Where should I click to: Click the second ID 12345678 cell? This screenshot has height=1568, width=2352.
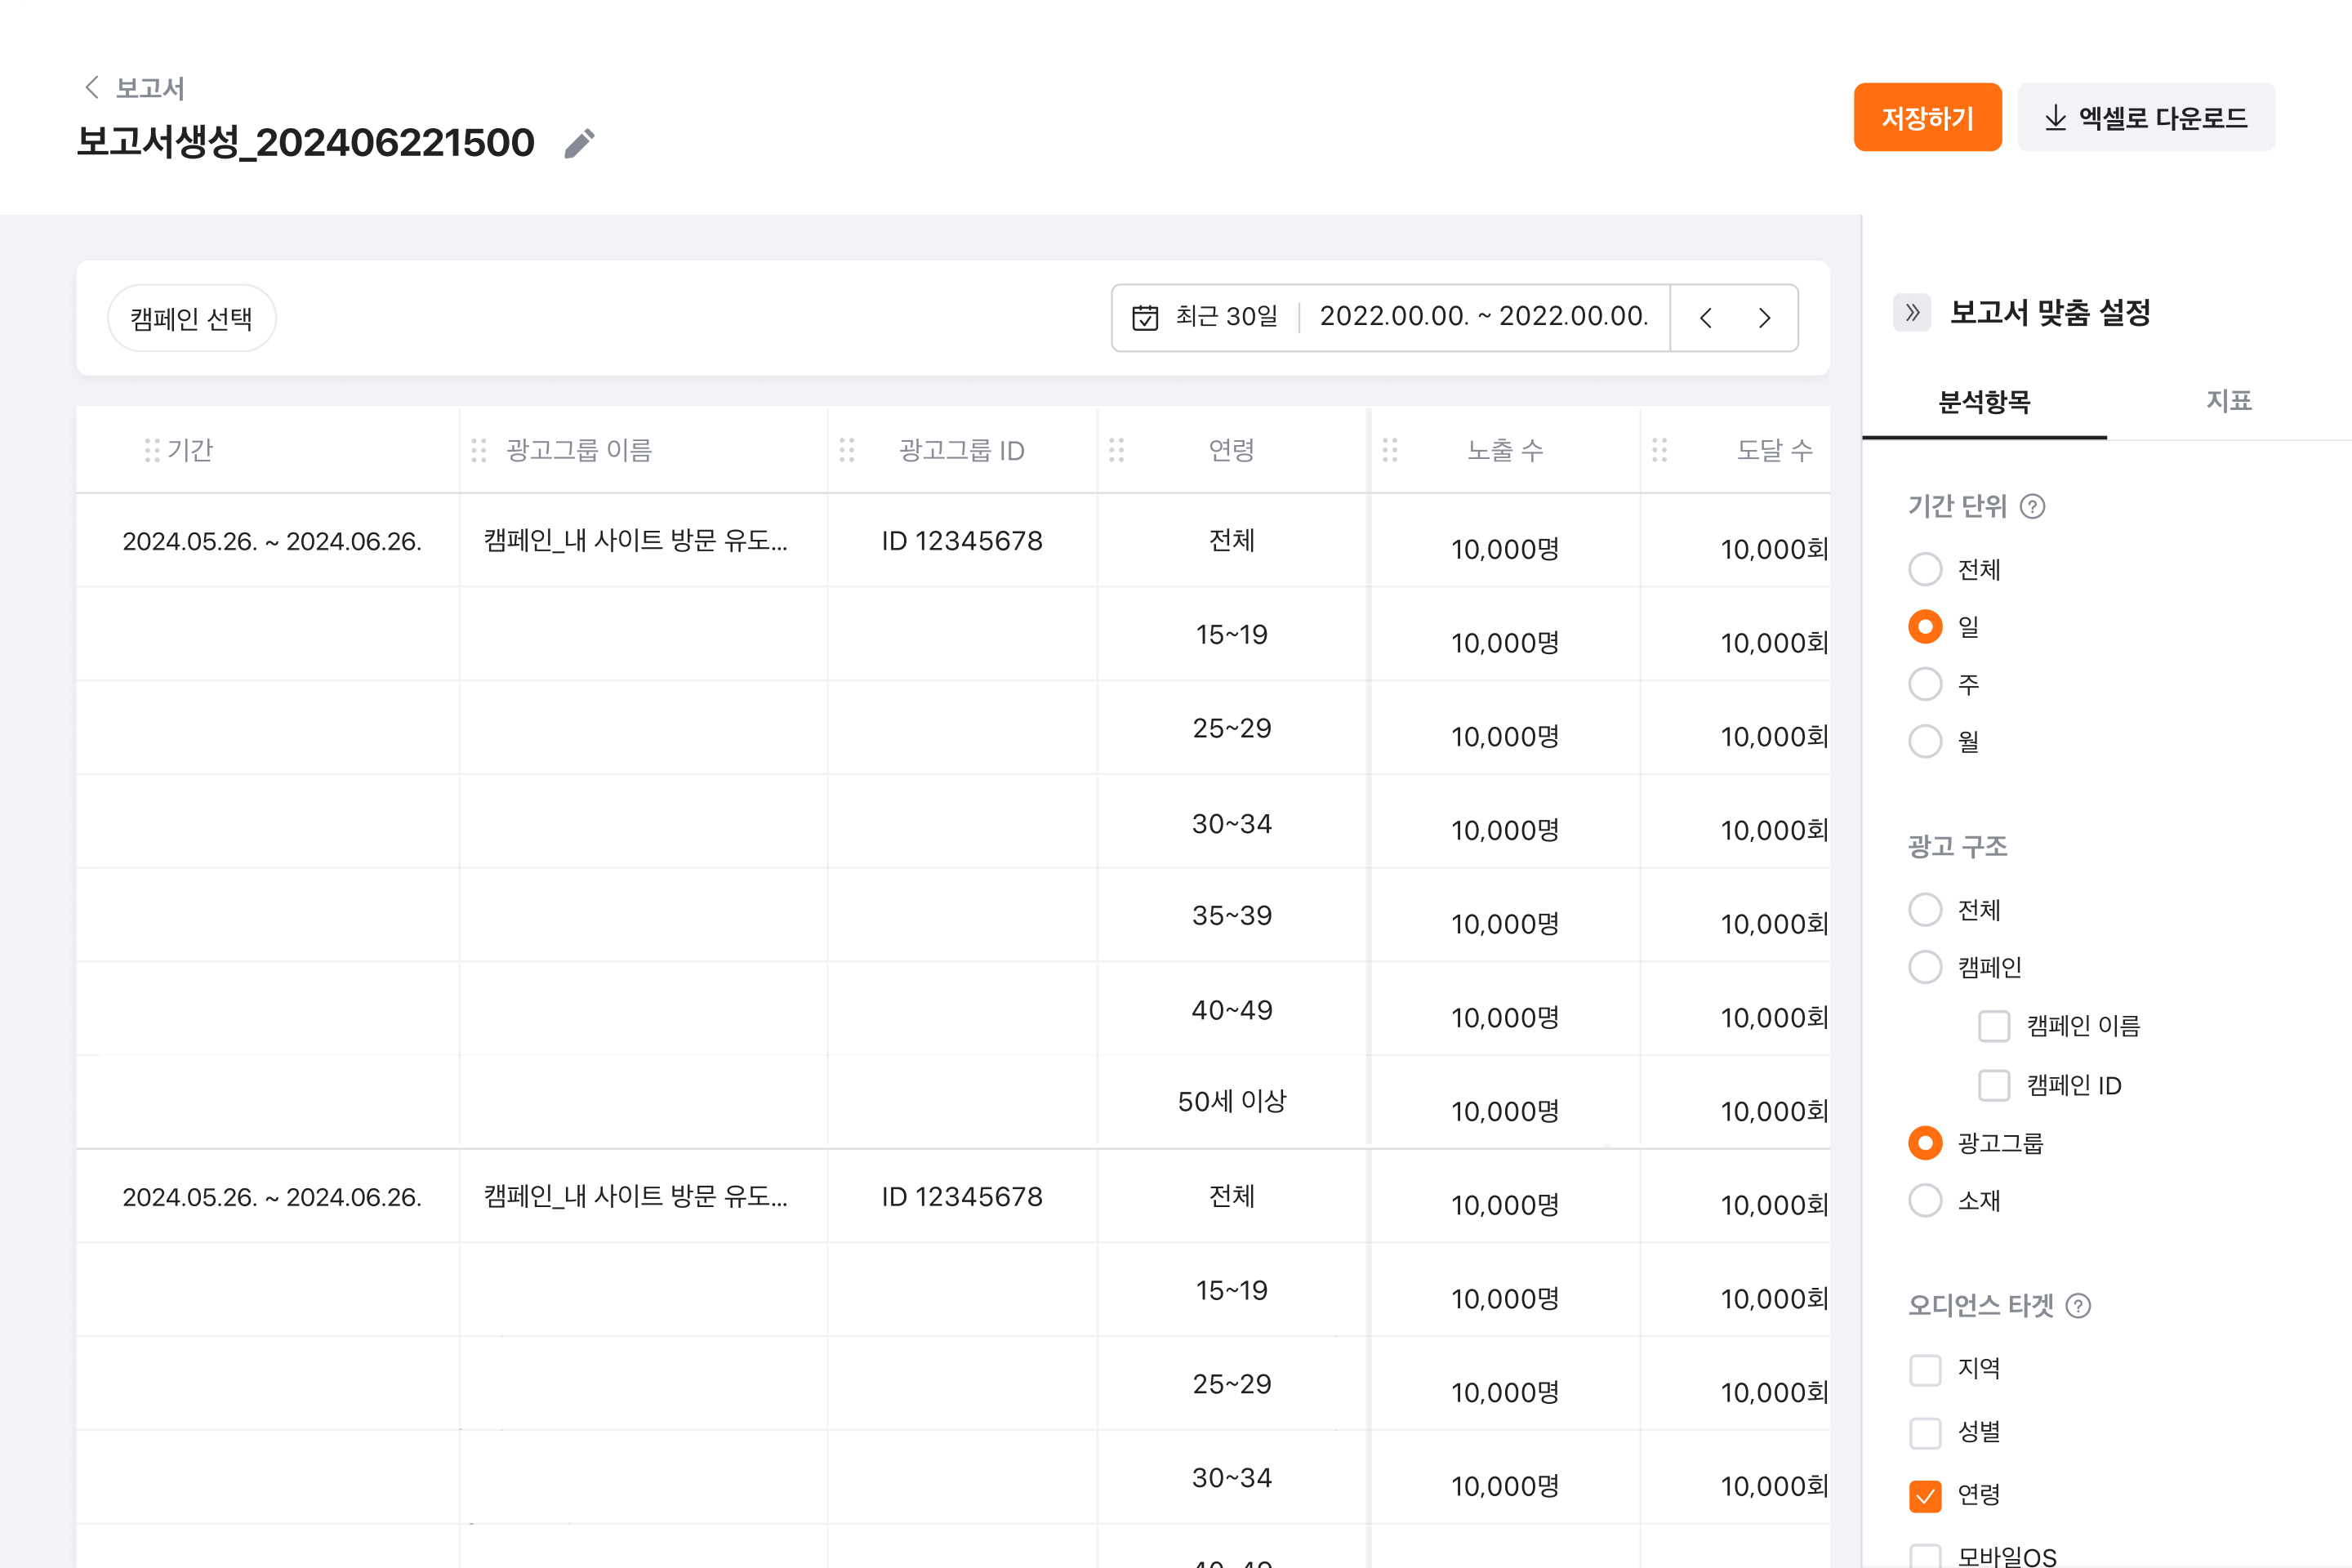click(x=962, y=1197)
